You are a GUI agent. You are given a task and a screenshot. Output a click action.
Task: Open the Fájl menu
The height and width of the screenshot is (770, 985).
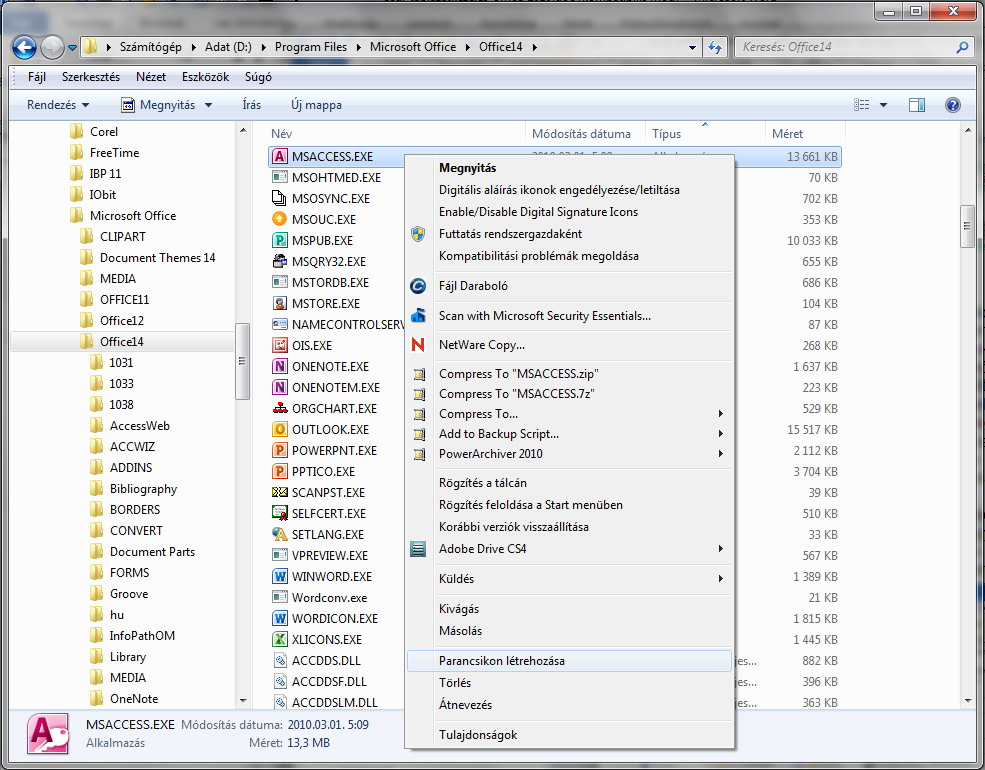point(37,77)
